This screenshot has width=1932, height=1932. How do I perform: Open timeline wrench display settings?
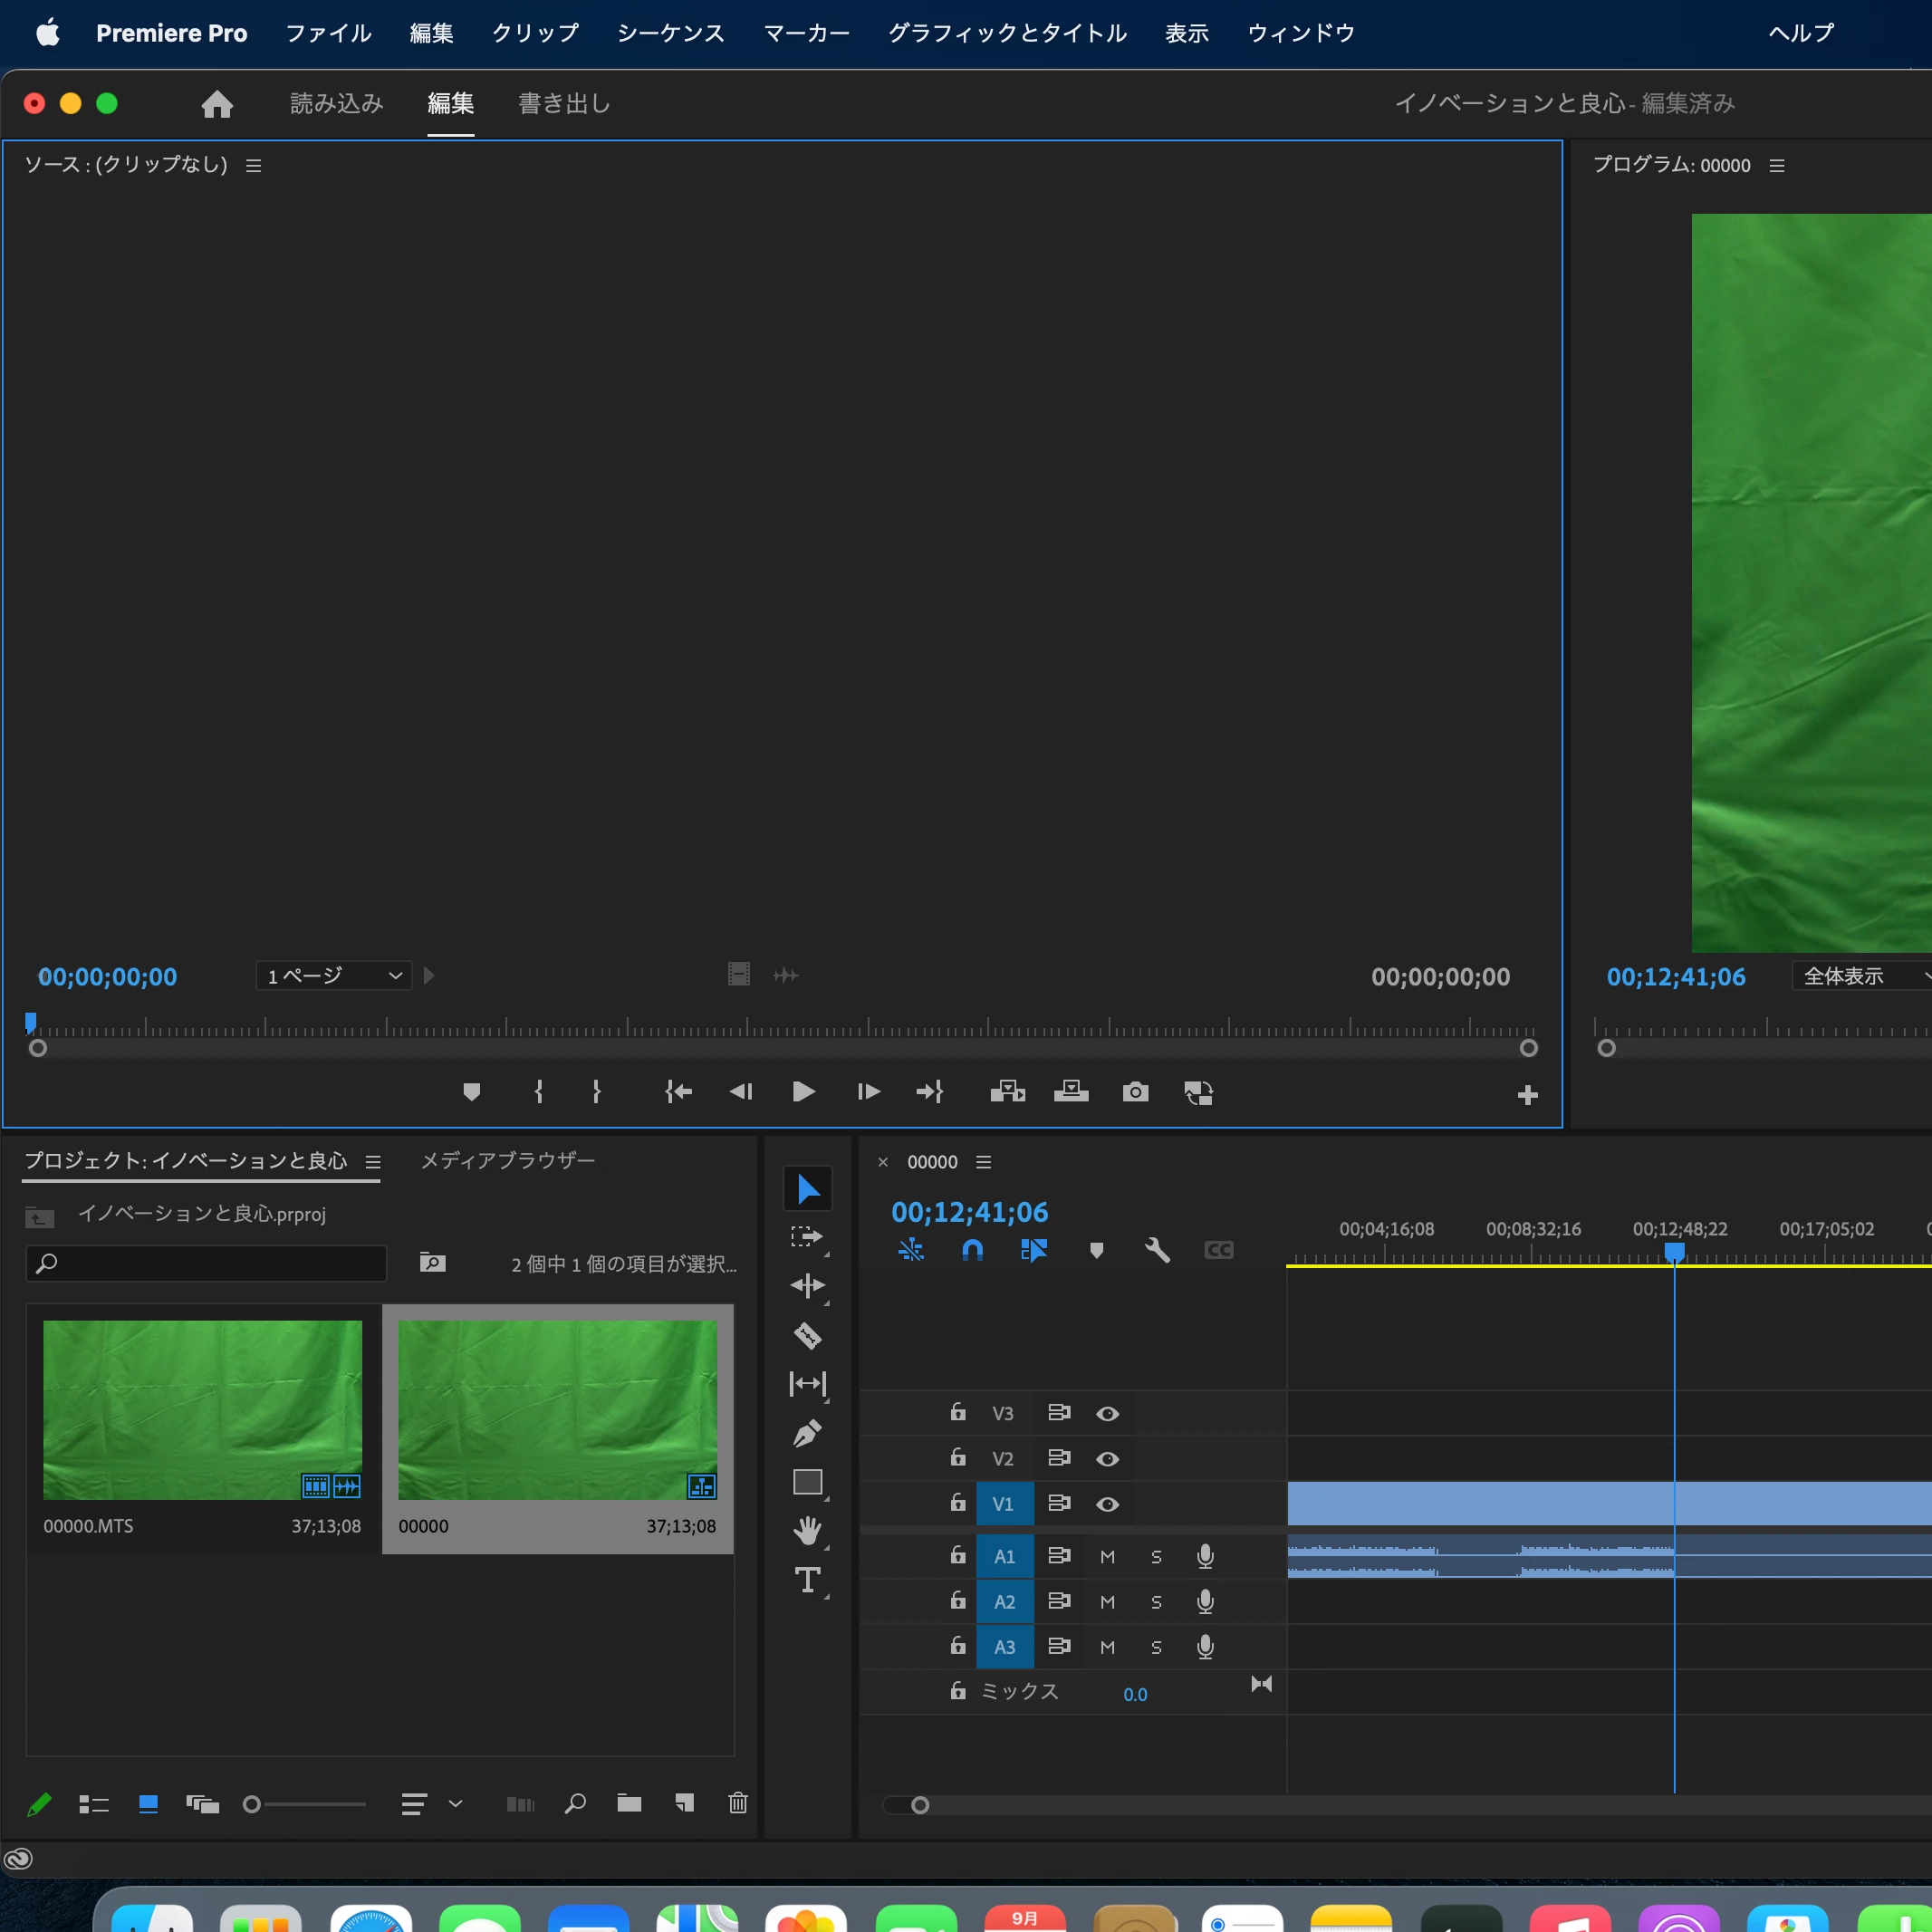click(1157, 1250)
